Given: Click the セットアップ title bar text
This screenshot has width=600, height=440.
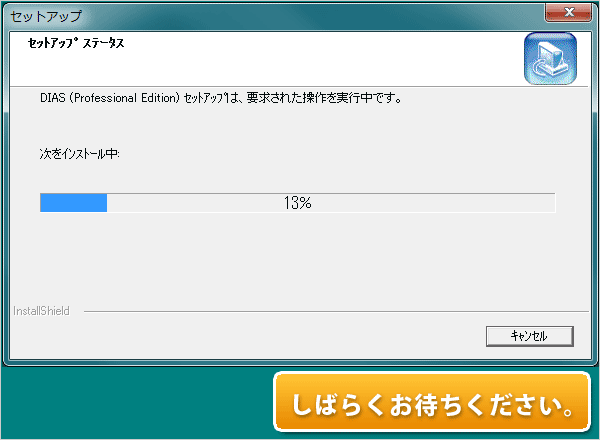Looking at the screenshot, I should pos(46,16).
